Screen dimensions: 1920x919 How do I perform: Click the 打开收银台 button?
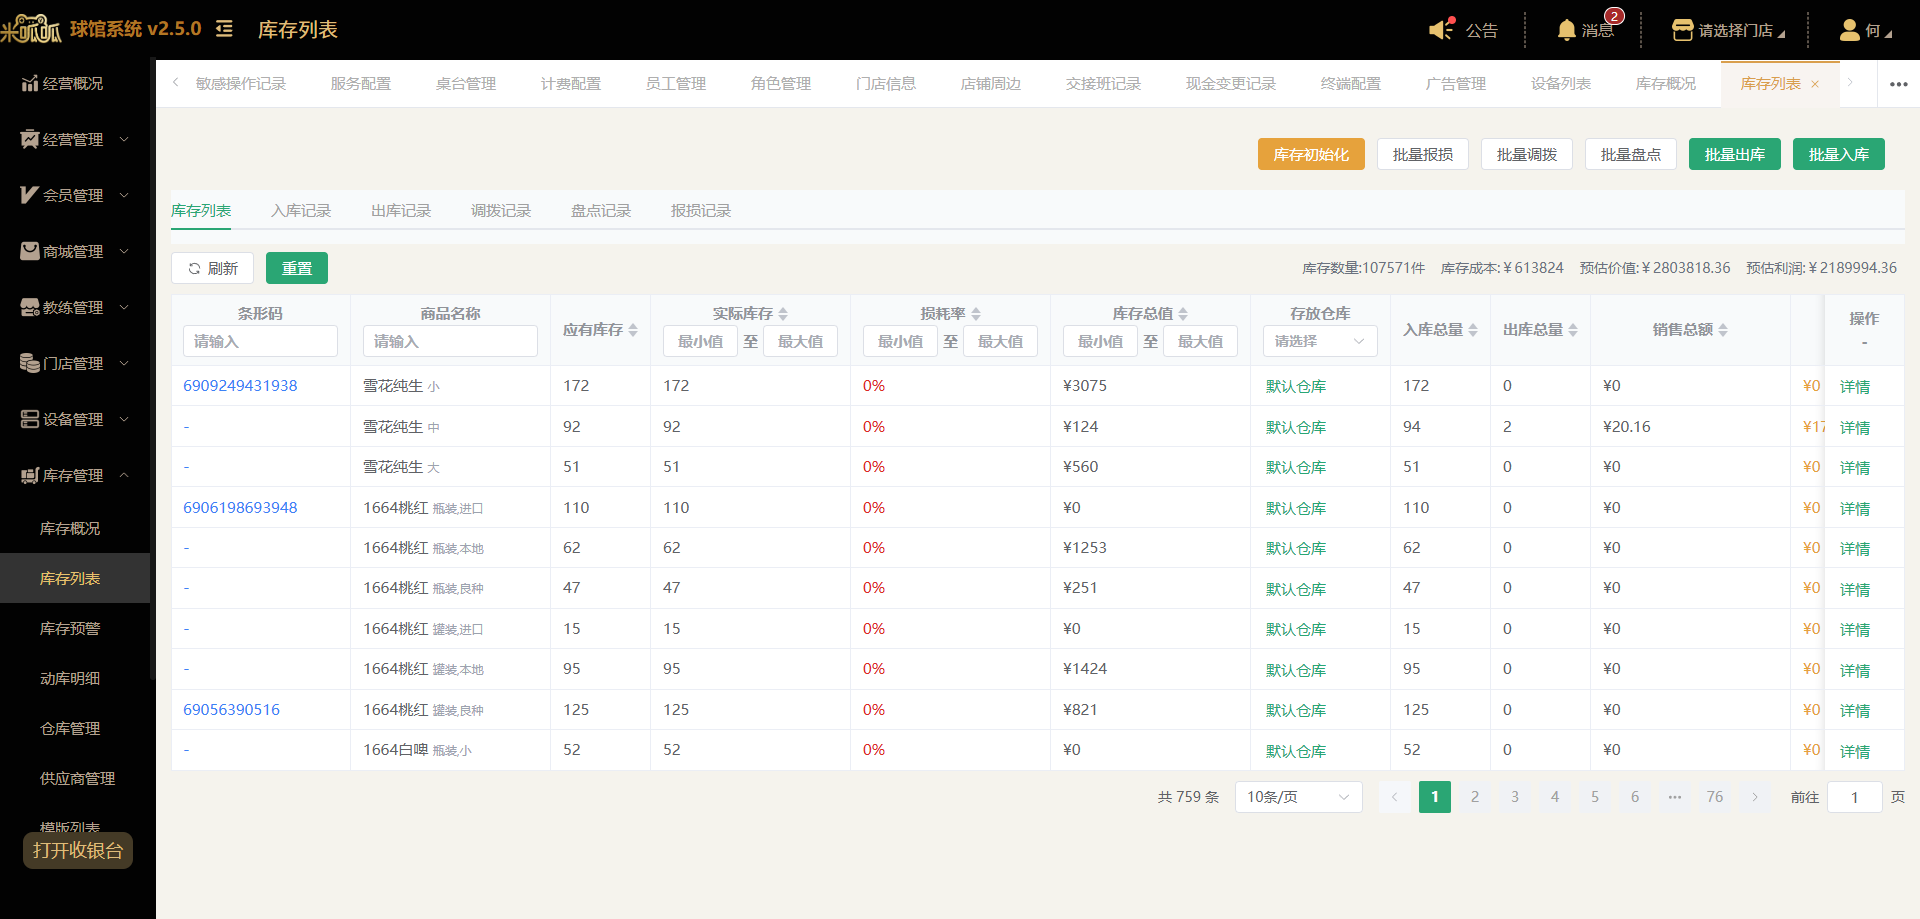(x=78, y=851)
